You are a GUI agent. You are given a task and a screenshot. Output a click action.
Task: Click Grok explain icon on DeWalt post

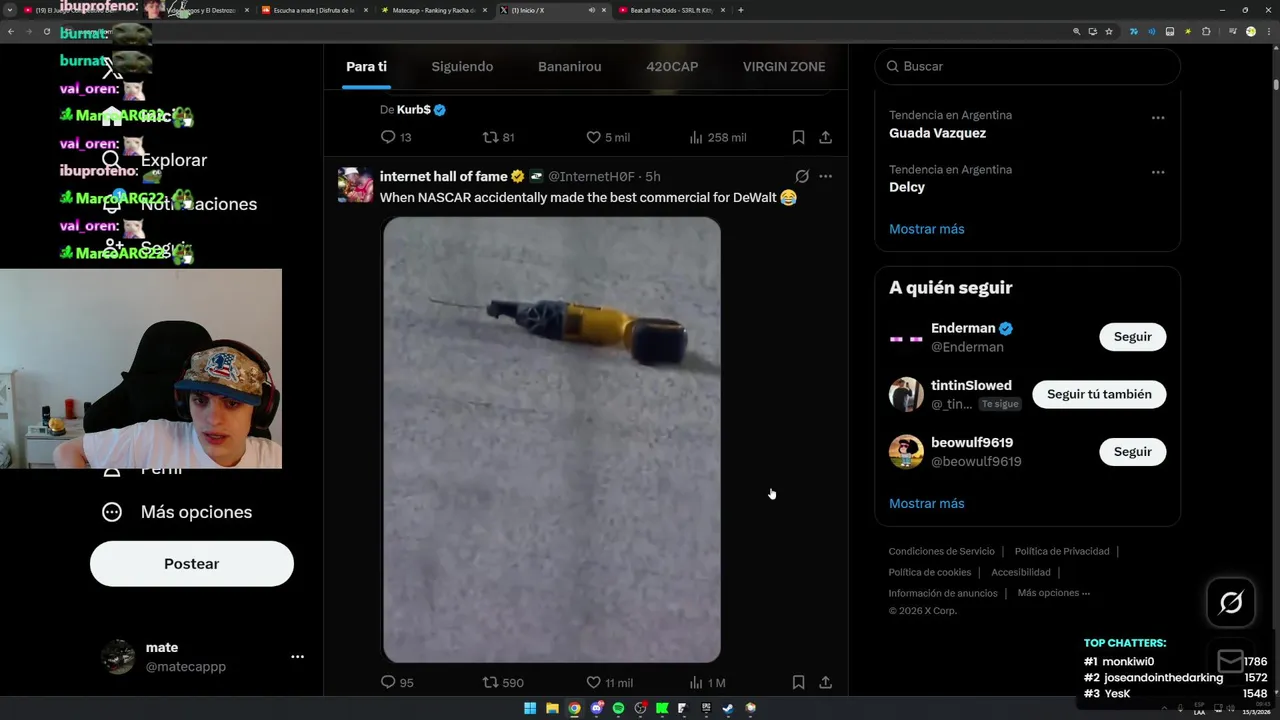point(802,176)
